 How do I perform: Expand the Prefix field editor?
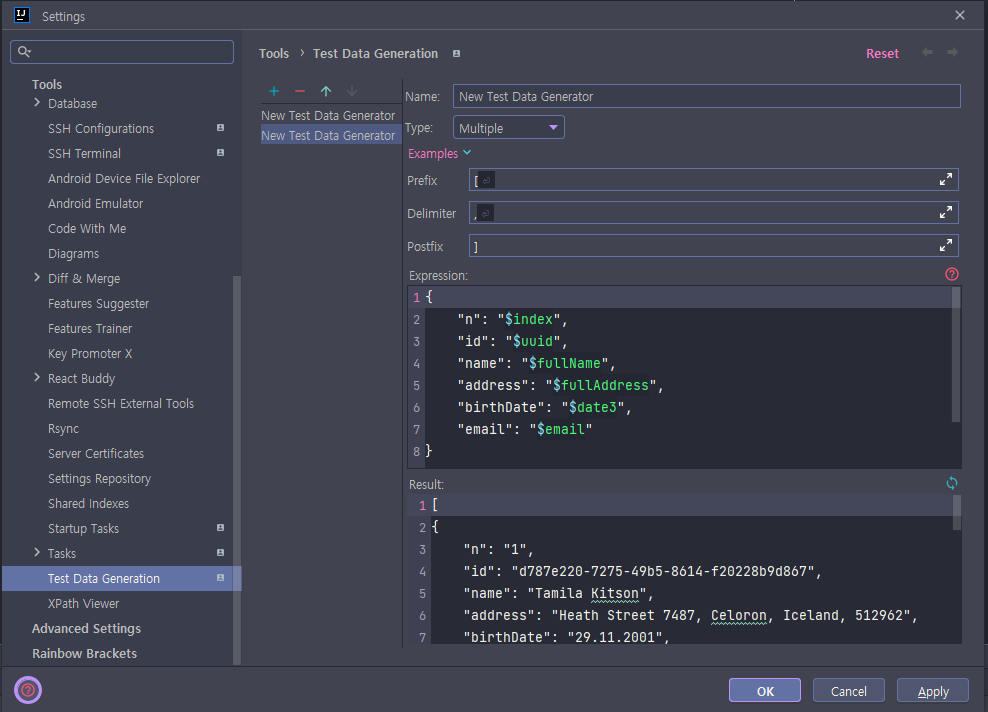click(x=945, y=180)
